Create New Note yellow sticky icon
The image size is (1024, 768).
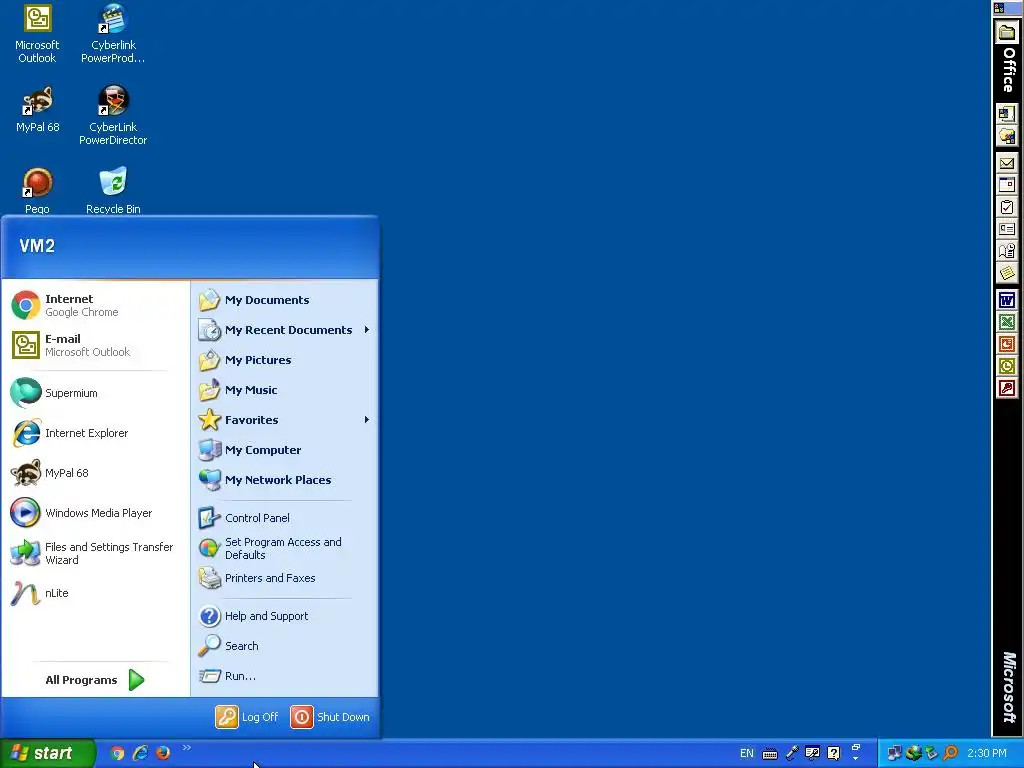coord(1006,273)
